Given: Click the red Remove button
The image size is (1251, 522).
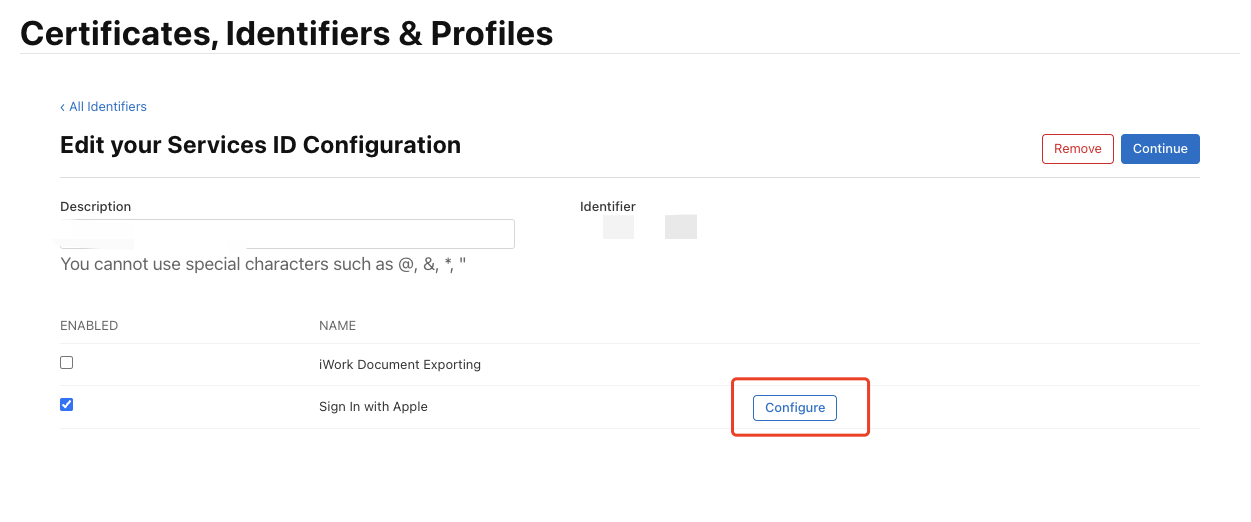Looking at the screenshot, I should coord(1077,149).
